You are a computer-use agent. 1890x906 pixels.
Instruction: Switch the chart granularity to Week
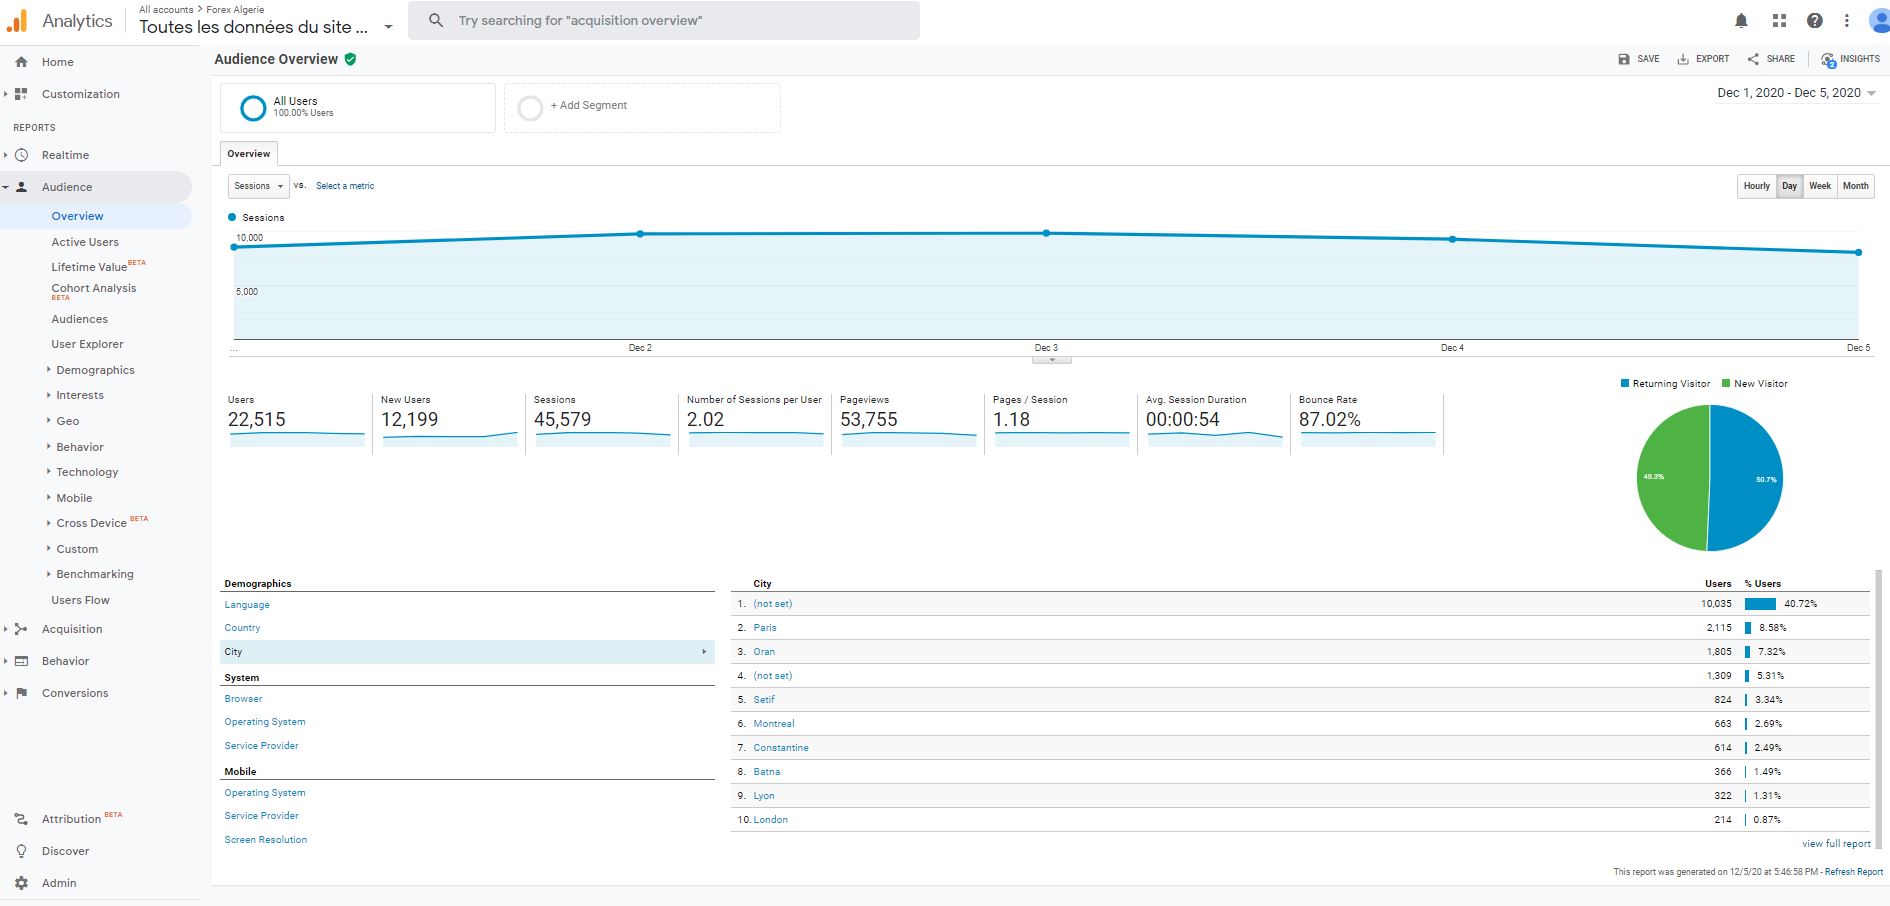coord(1820,186)
